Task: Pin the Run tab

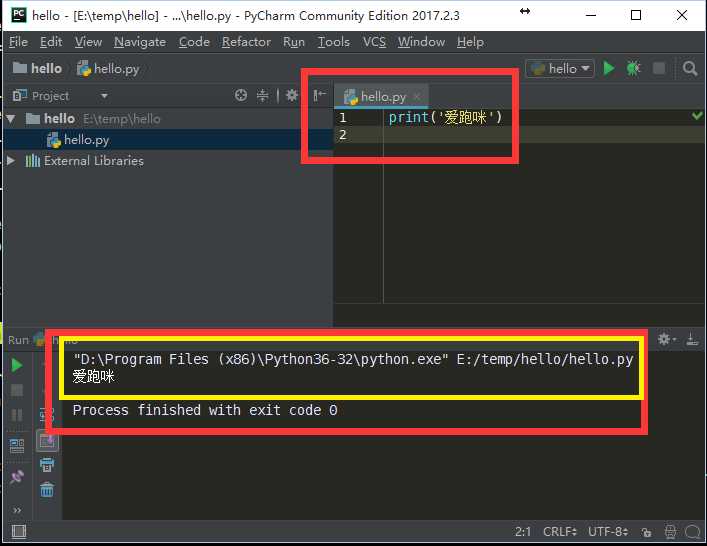Action: coord(17,477)
